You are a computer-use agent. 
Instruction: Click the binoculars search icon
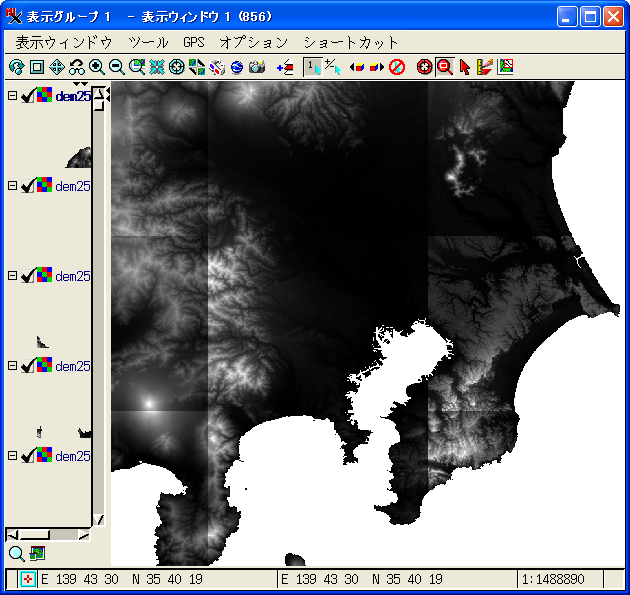pos(76,67)
